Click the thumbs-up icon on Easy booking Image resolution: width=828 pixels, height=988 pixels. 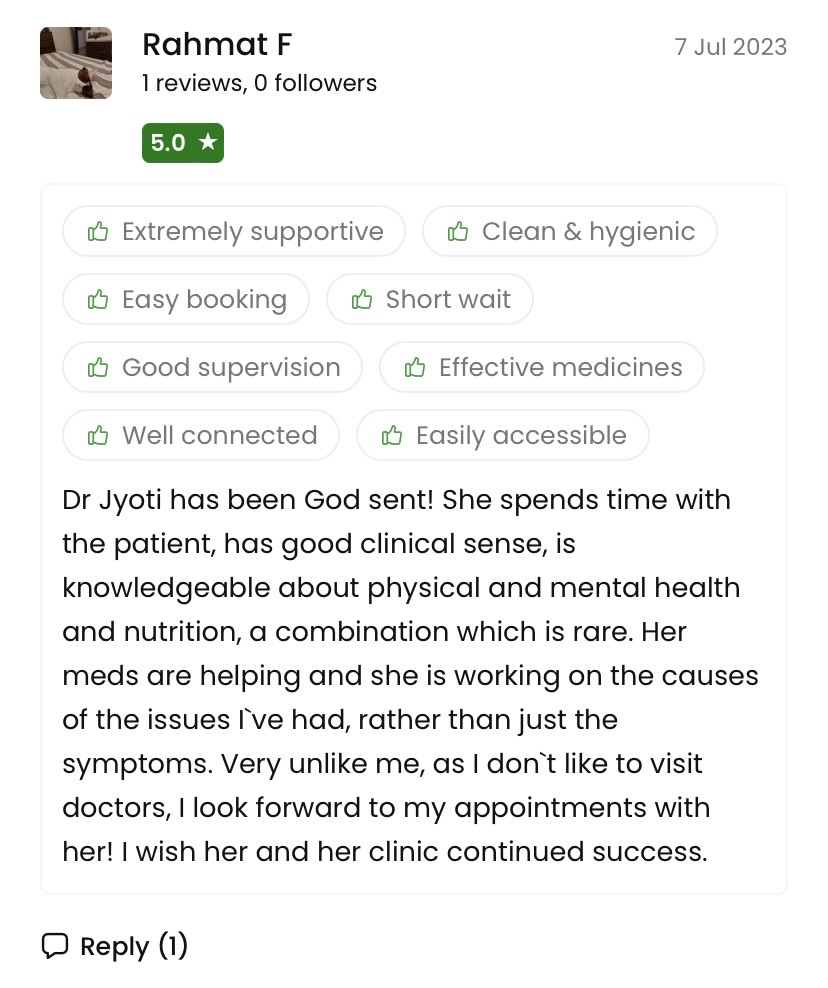click(98, 300)
